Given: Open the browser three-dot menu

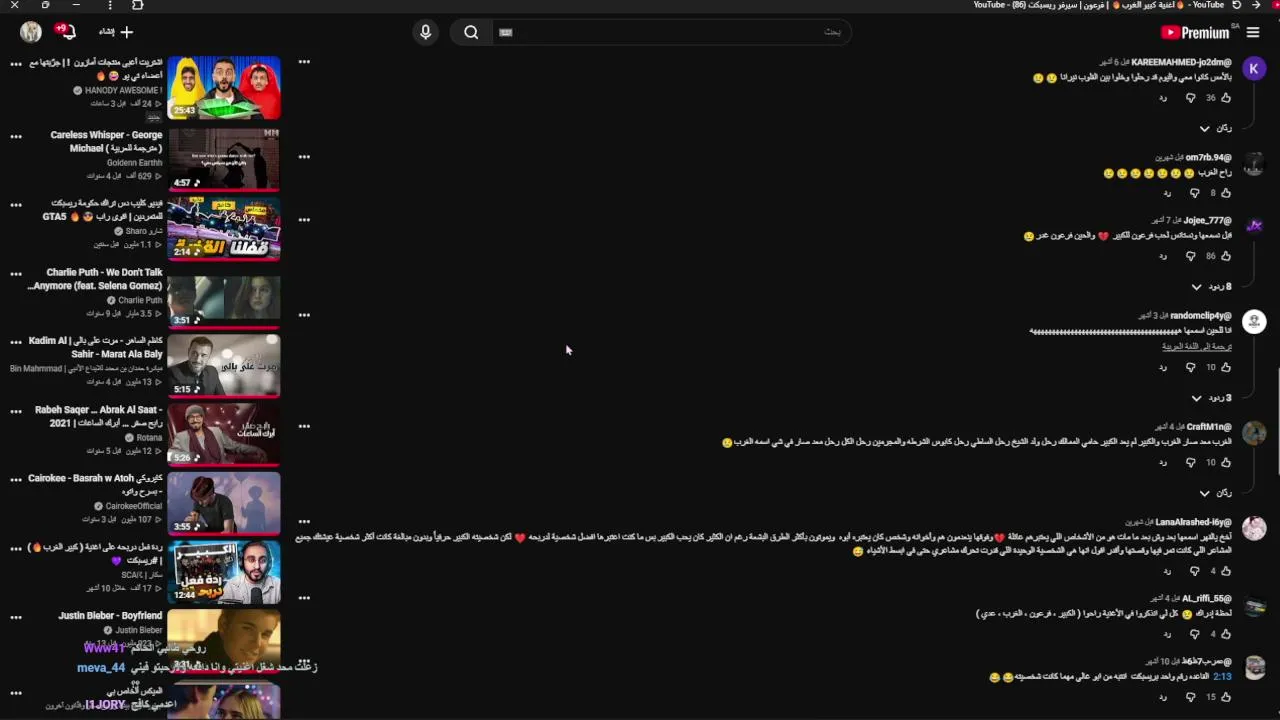Looking at the screenshot, I should pos(109,5).
